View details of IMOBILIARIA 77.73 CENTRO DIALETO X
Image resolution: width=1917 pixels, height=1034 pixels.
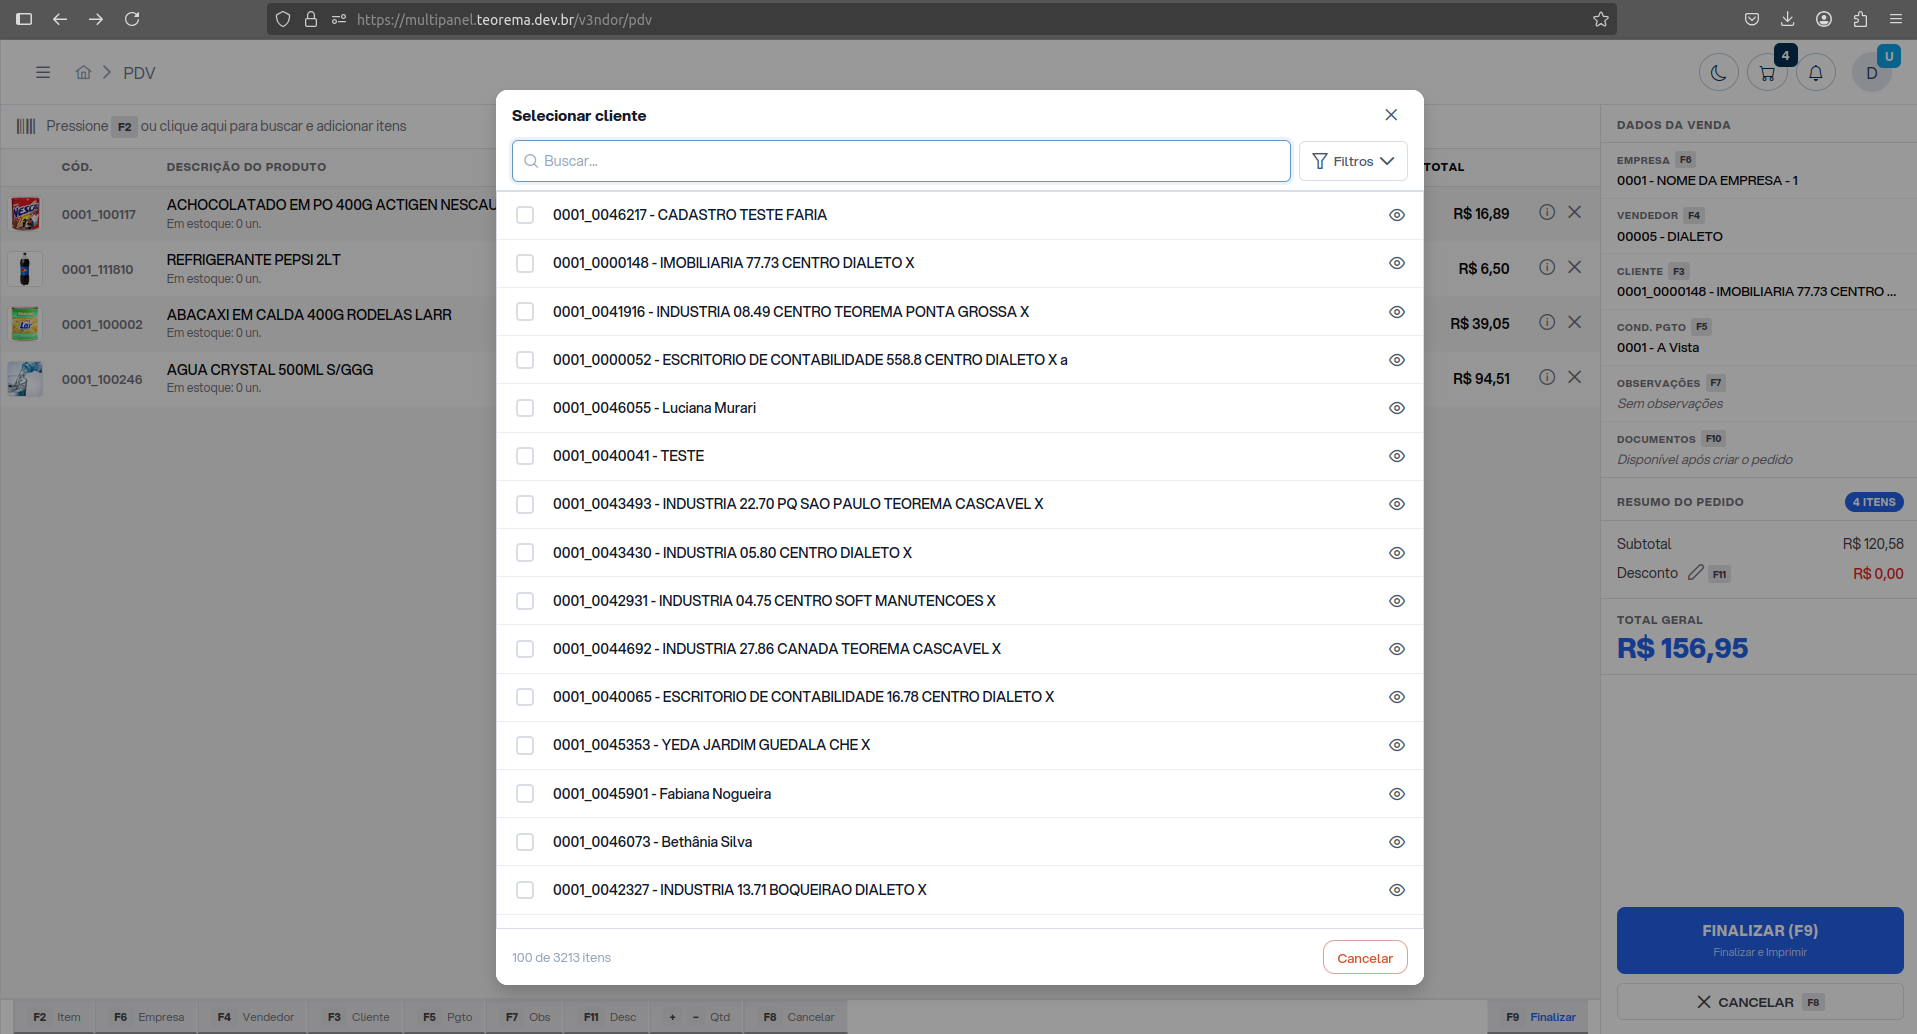click(x=1397, y=263)
